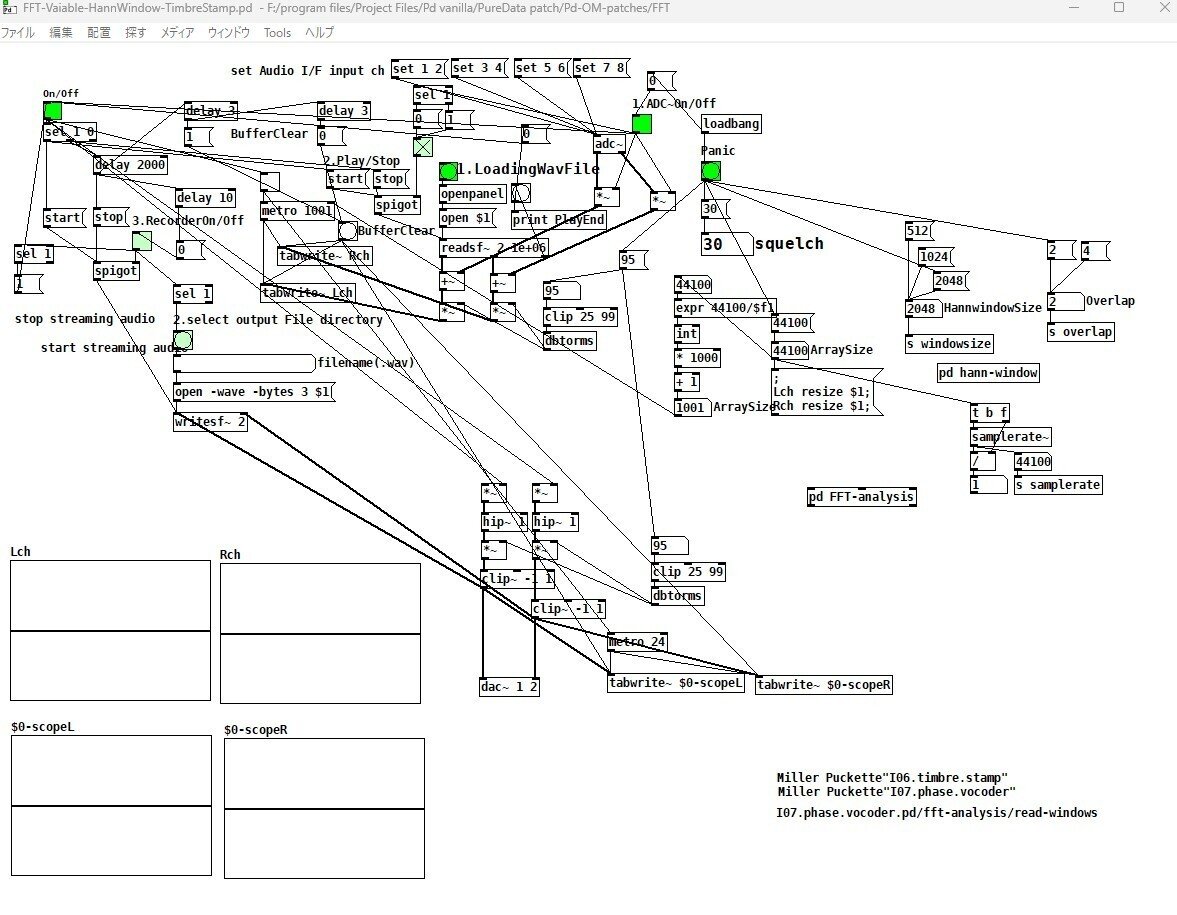Click the 'set 3 4' message box
Screen dimensions: 1177x915
tap(480, 68)
